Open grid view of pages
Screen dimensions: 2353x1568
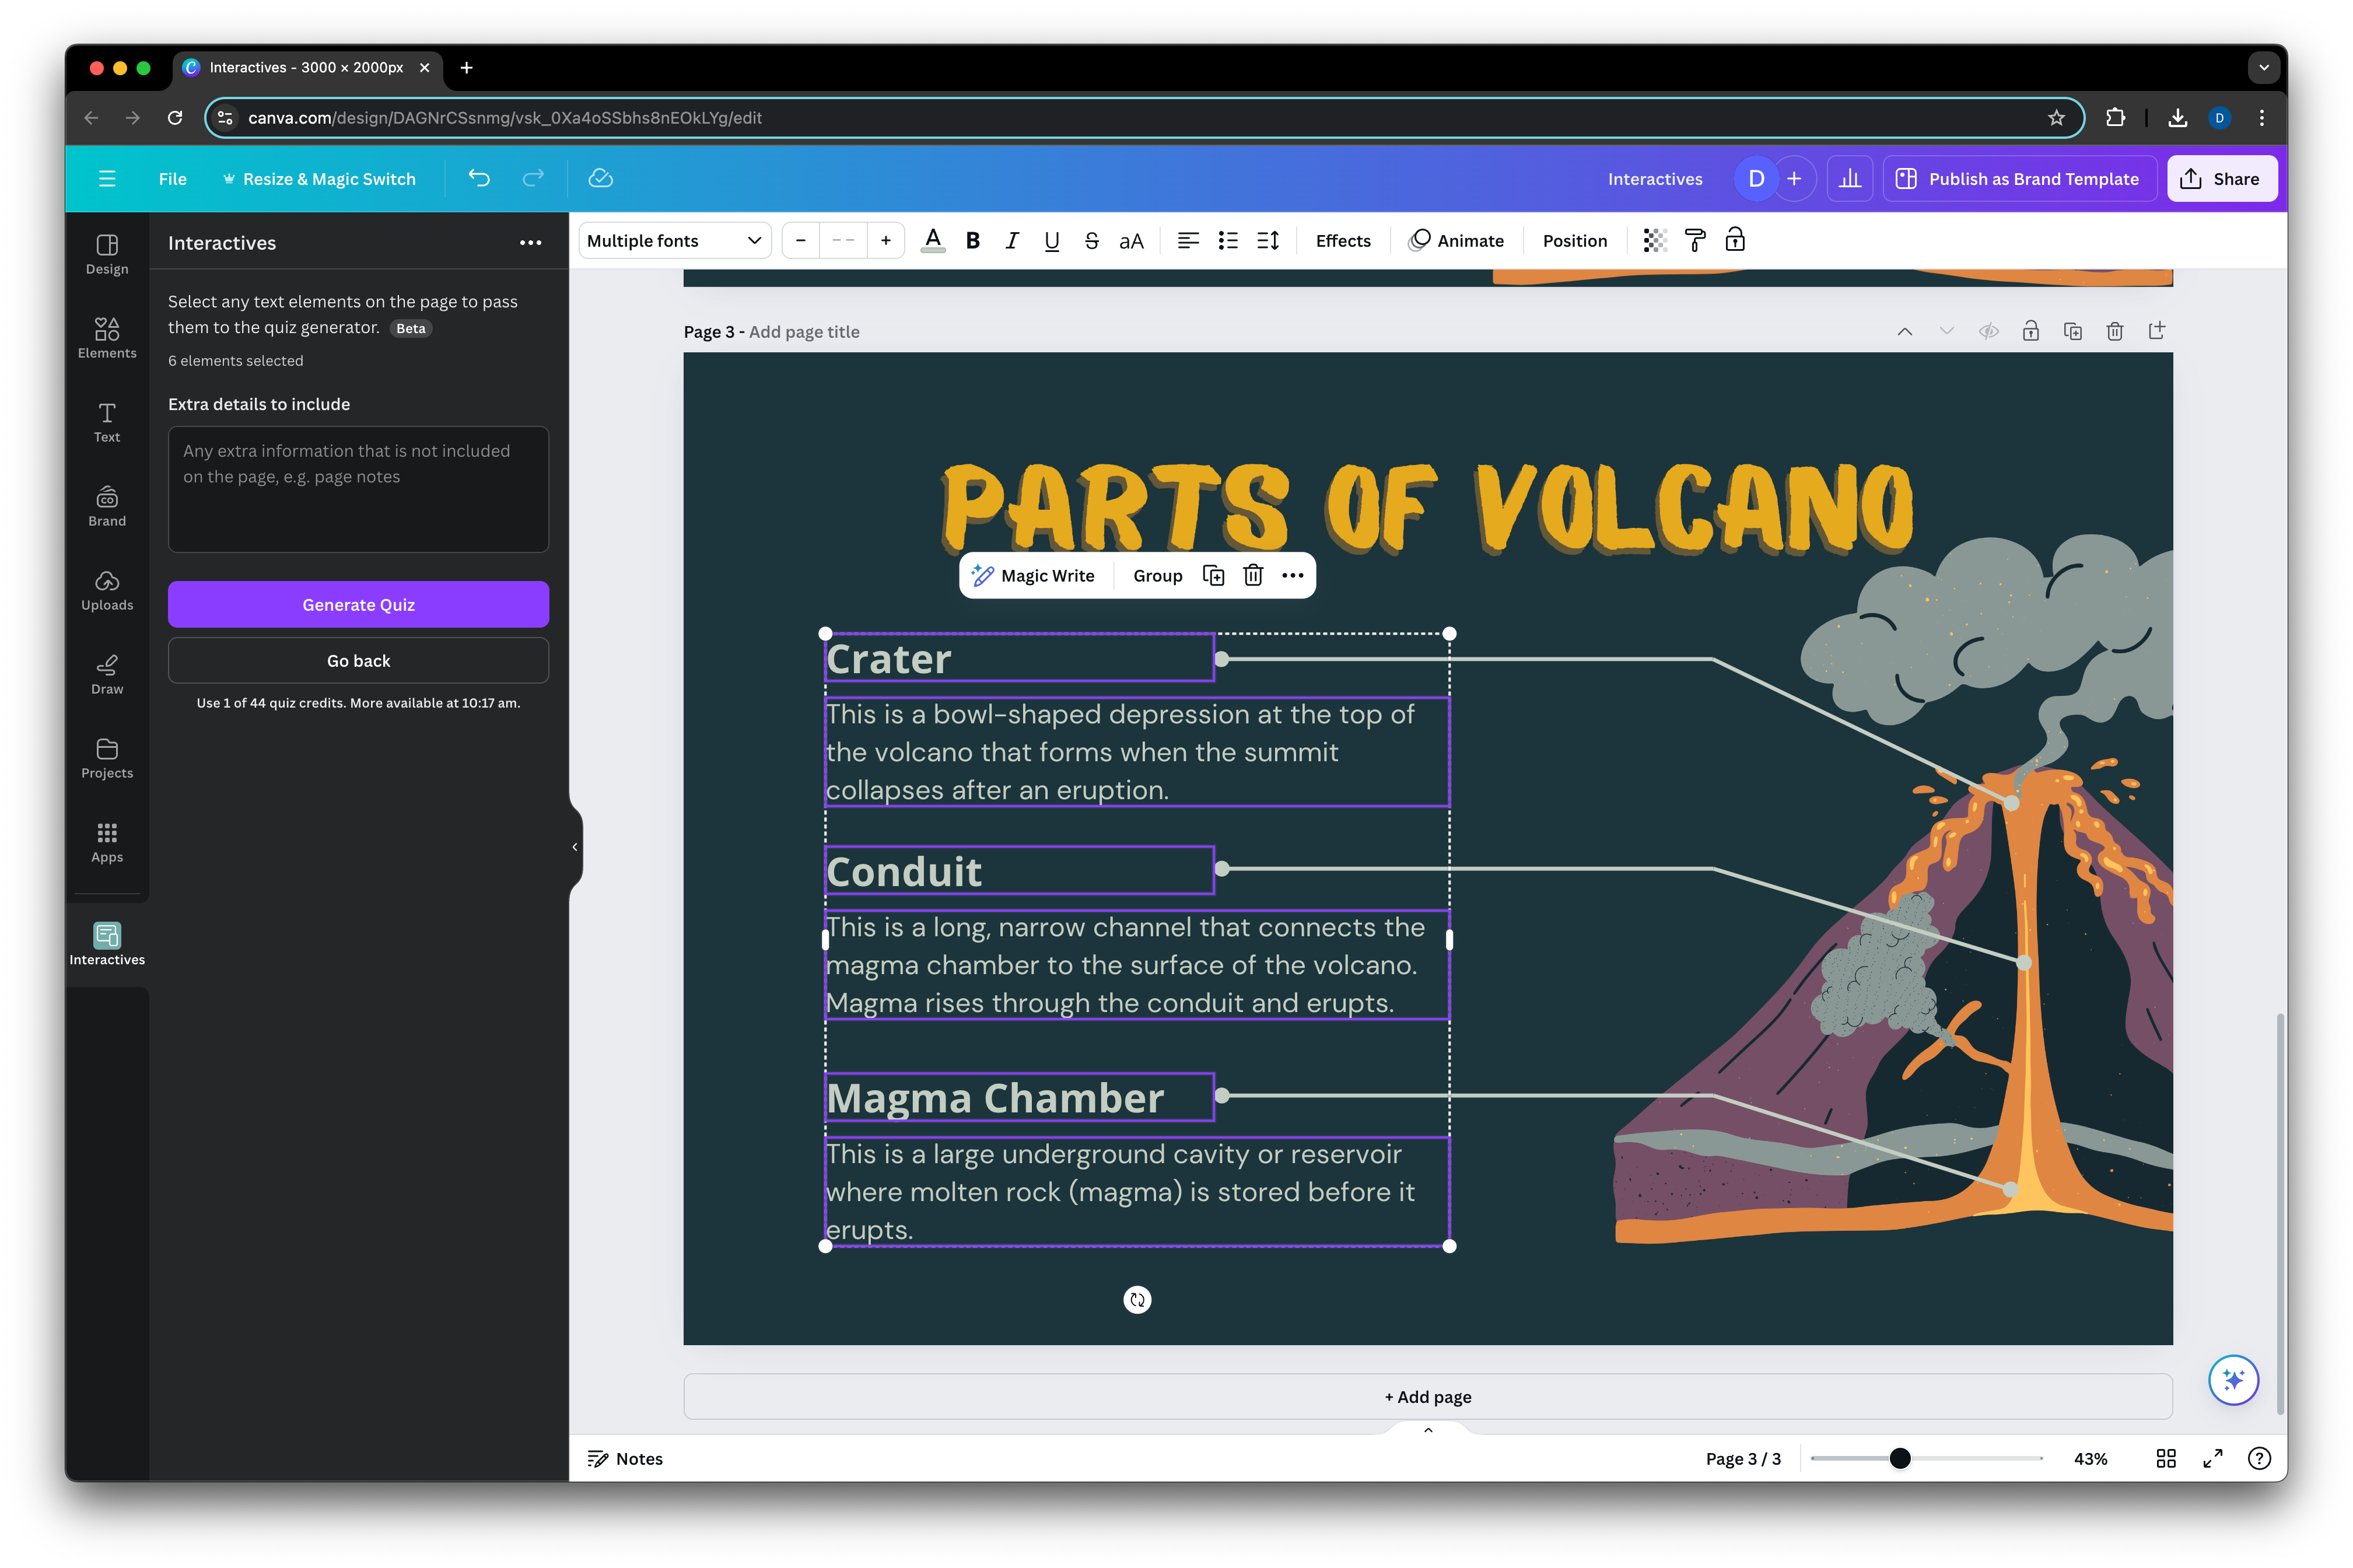2166,1458
